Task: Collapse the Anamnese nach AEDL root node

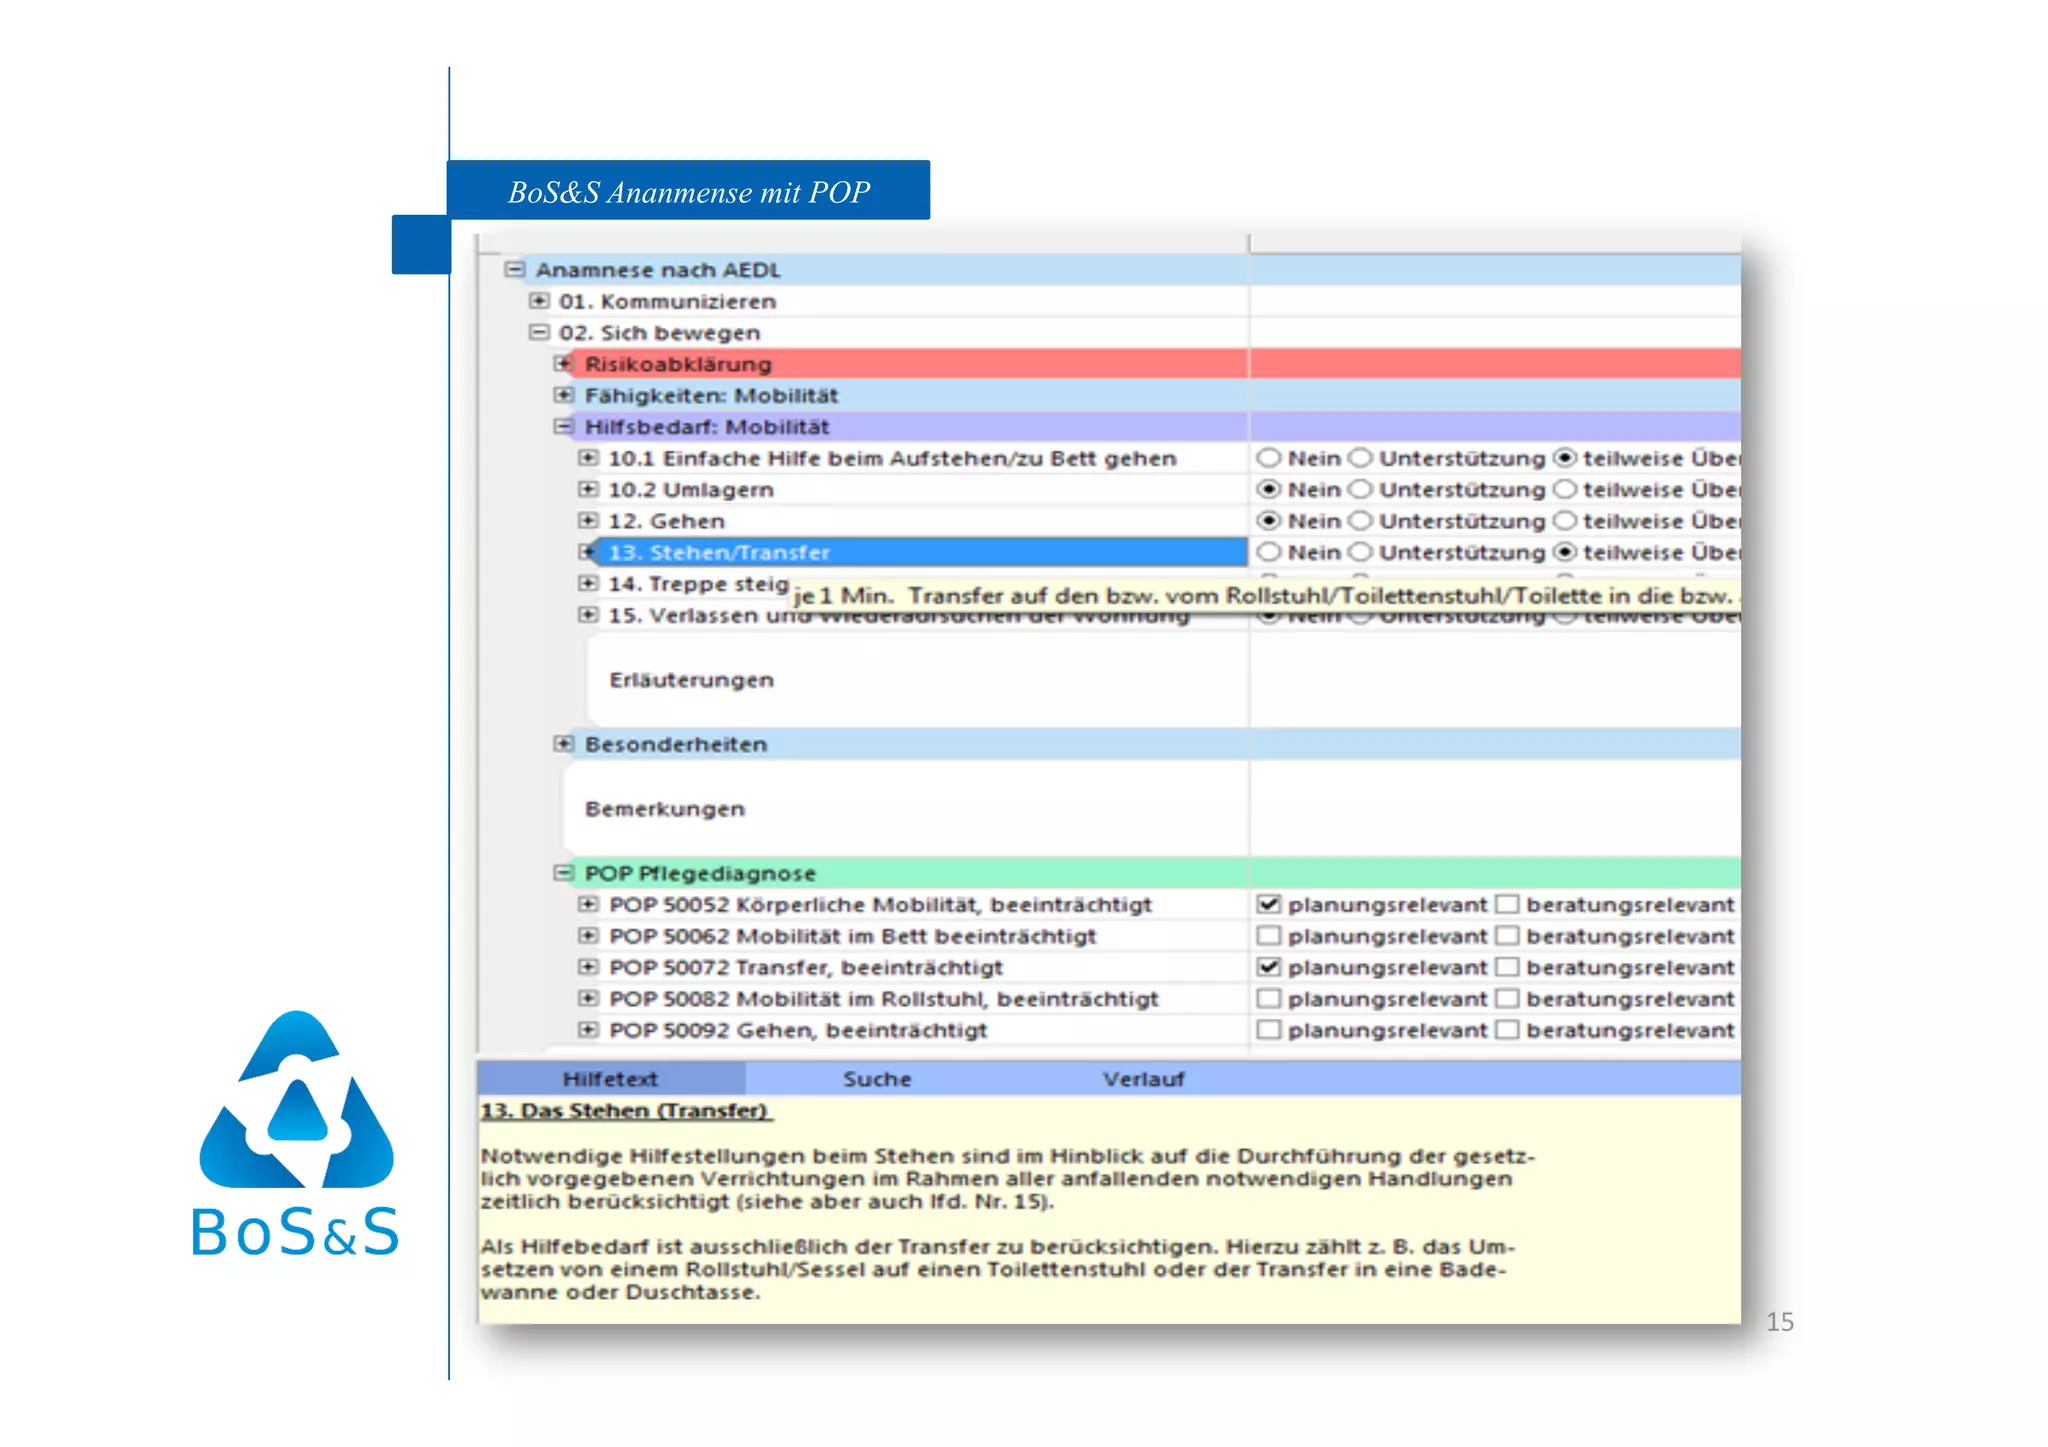Action: [x=515, y=269]
